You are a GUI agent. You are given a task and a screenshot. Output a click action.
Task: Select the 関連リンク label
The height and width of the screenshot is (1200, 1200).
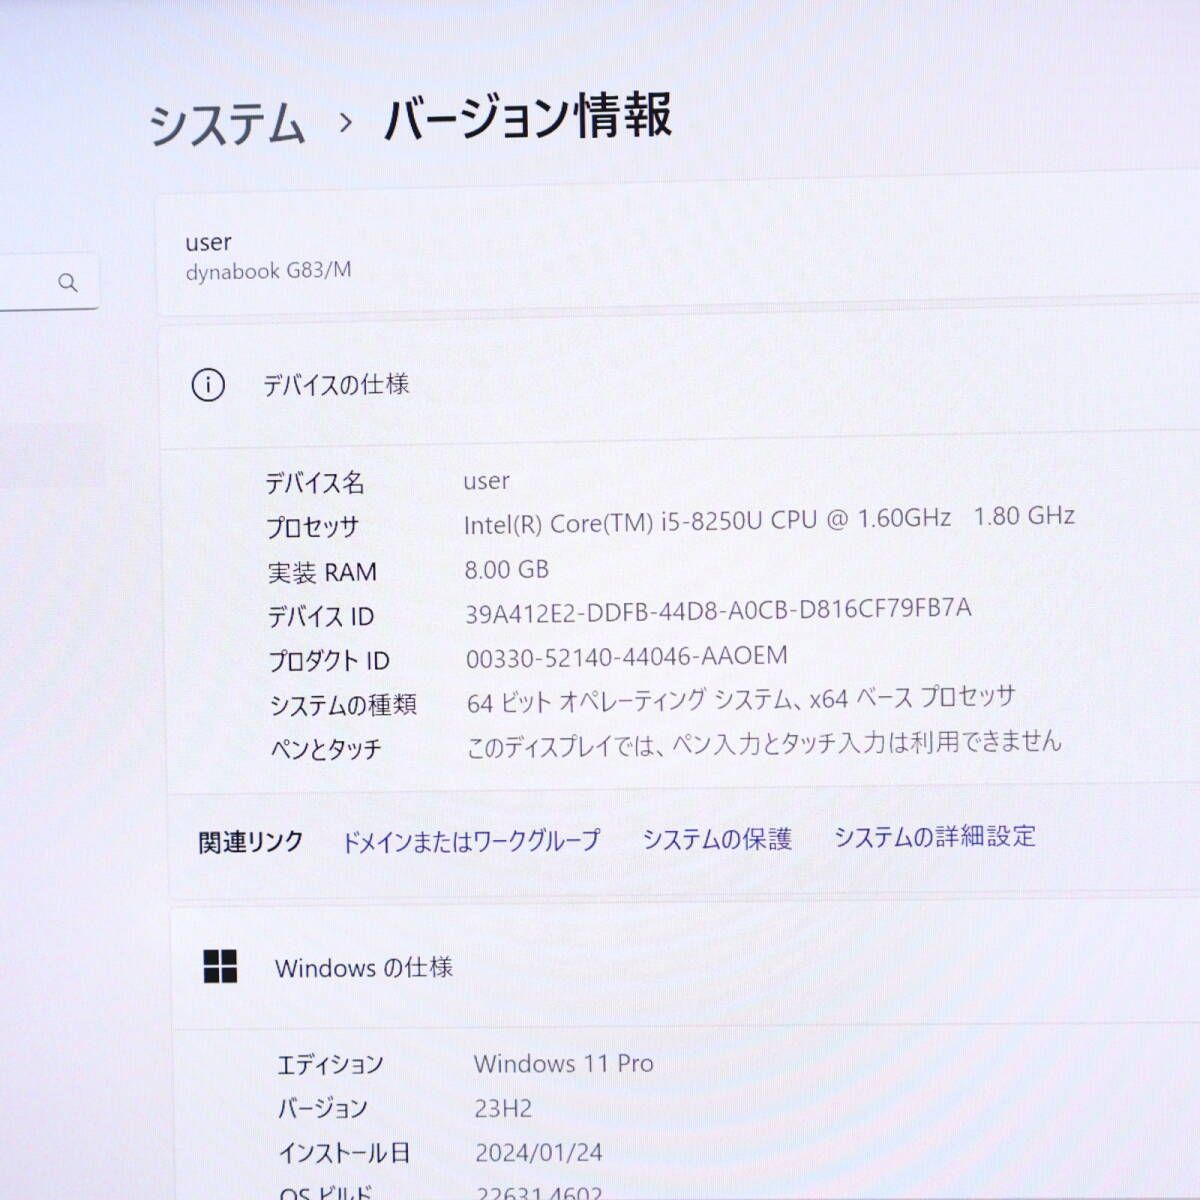[250, 842]
